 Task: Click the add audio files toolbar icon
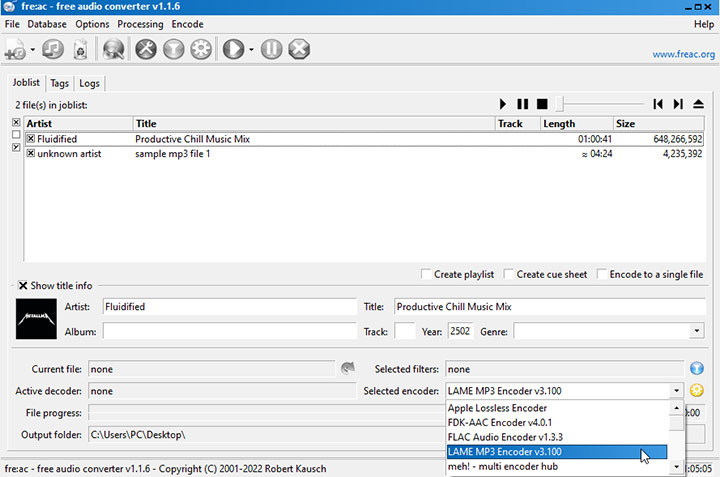tap(15, 50)
